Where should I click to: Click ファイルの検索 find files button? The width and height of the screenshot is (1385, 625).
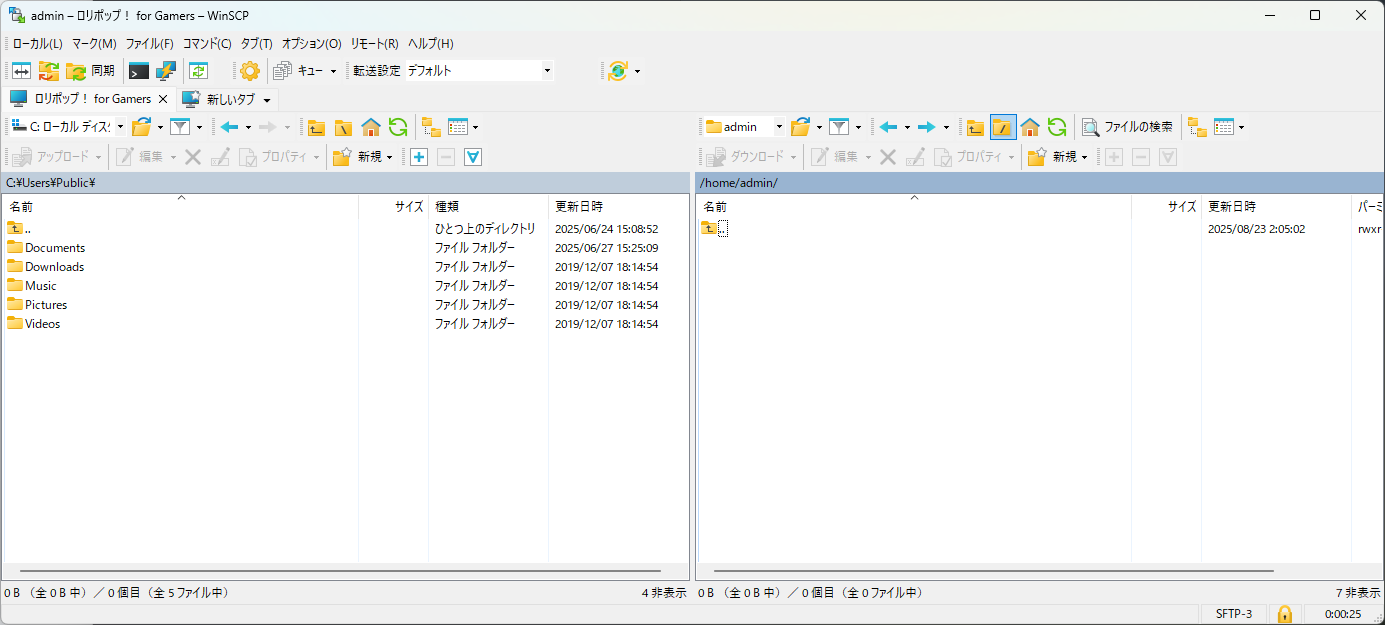point(1127,127)
